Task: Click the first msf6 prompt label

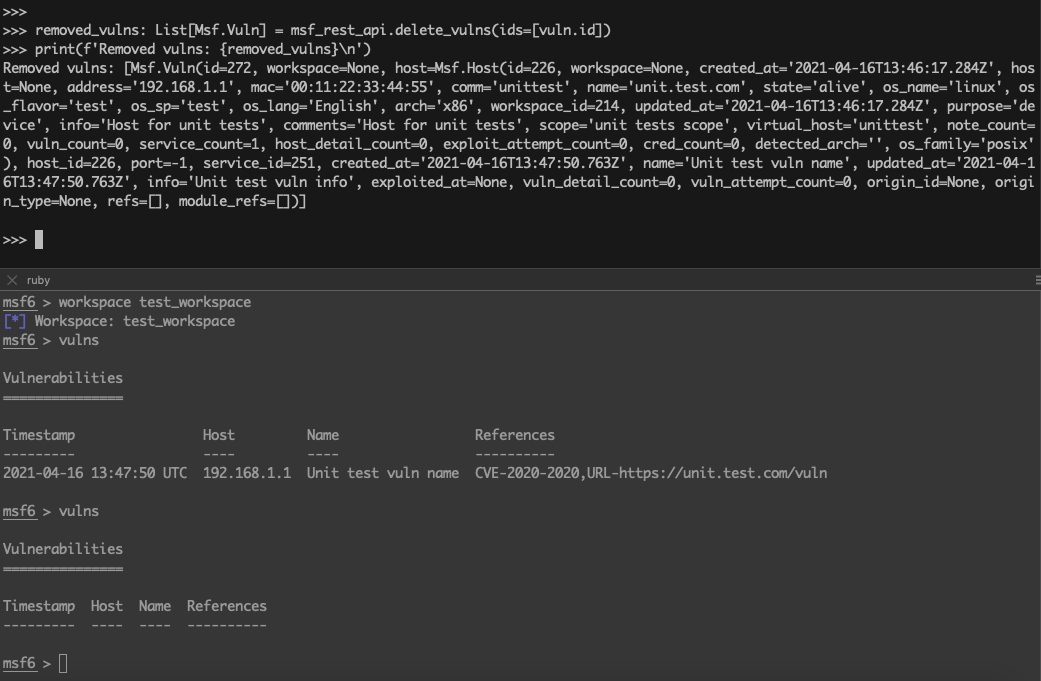Action: pos(19,302)
